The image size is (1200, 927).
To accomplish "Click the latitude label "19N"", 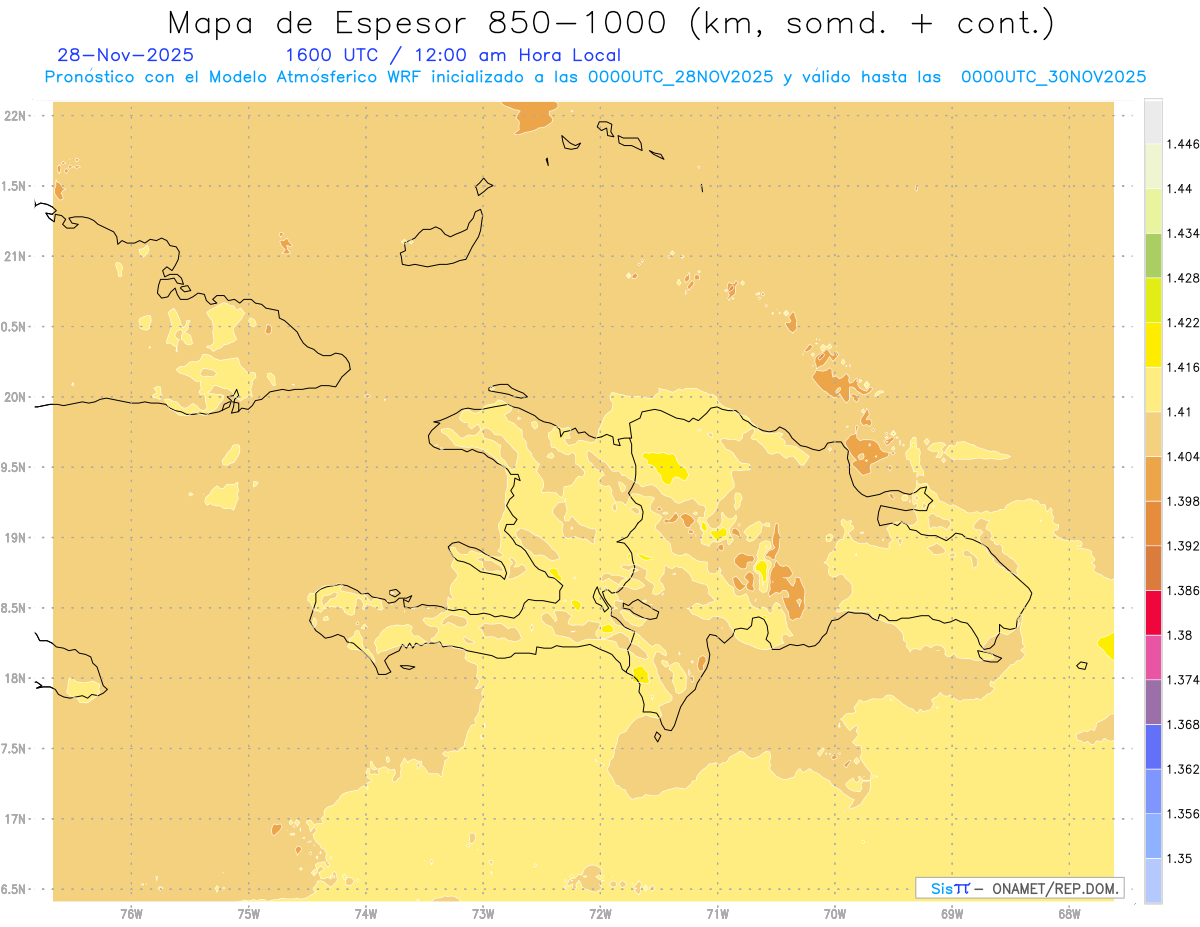I will 14,538.
